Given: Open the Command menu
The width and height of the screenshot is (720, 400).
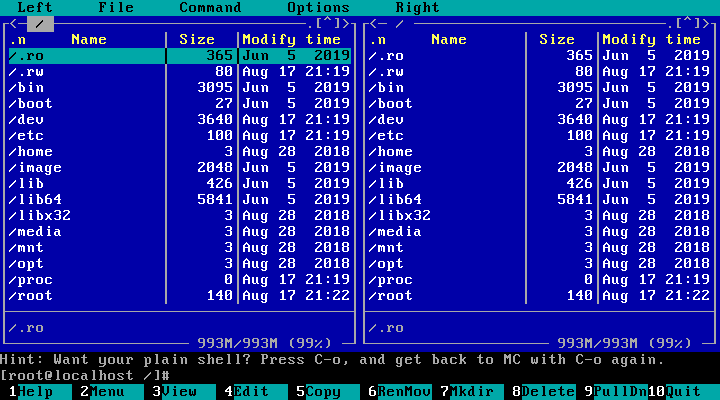Looking at the screenshot, I should 210,7.
